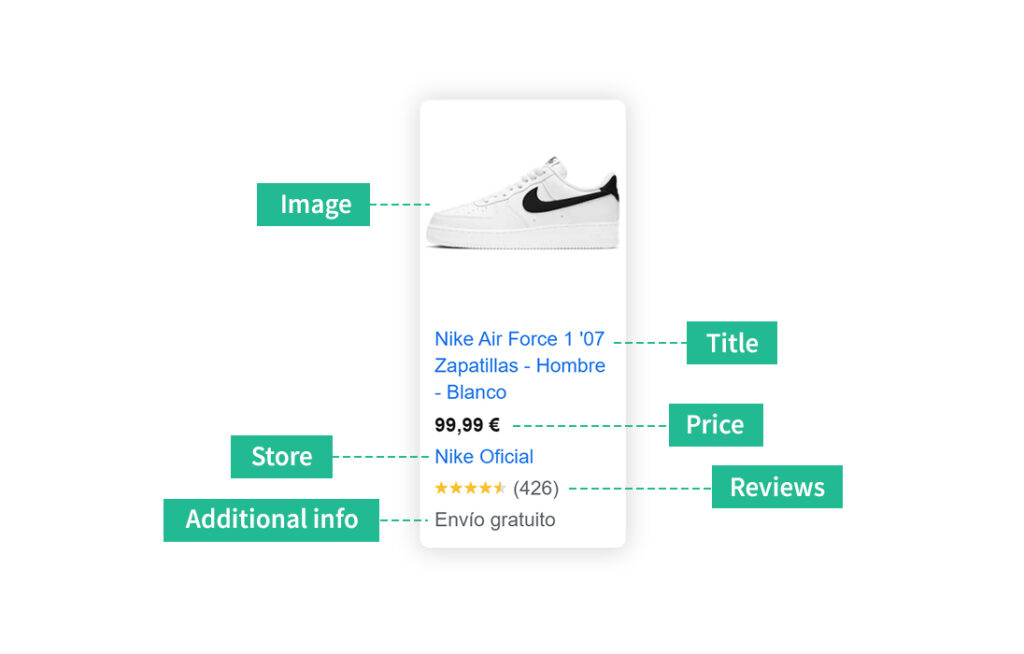Click the green "Store" label

coord(281,457)
